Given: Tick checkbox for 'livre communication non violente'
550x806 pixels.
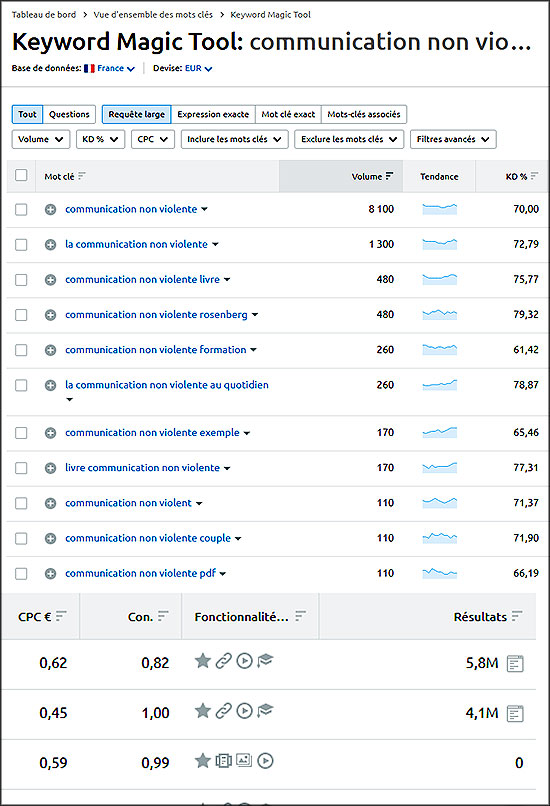Looking at the screenshot, I should tap(21, 468).
